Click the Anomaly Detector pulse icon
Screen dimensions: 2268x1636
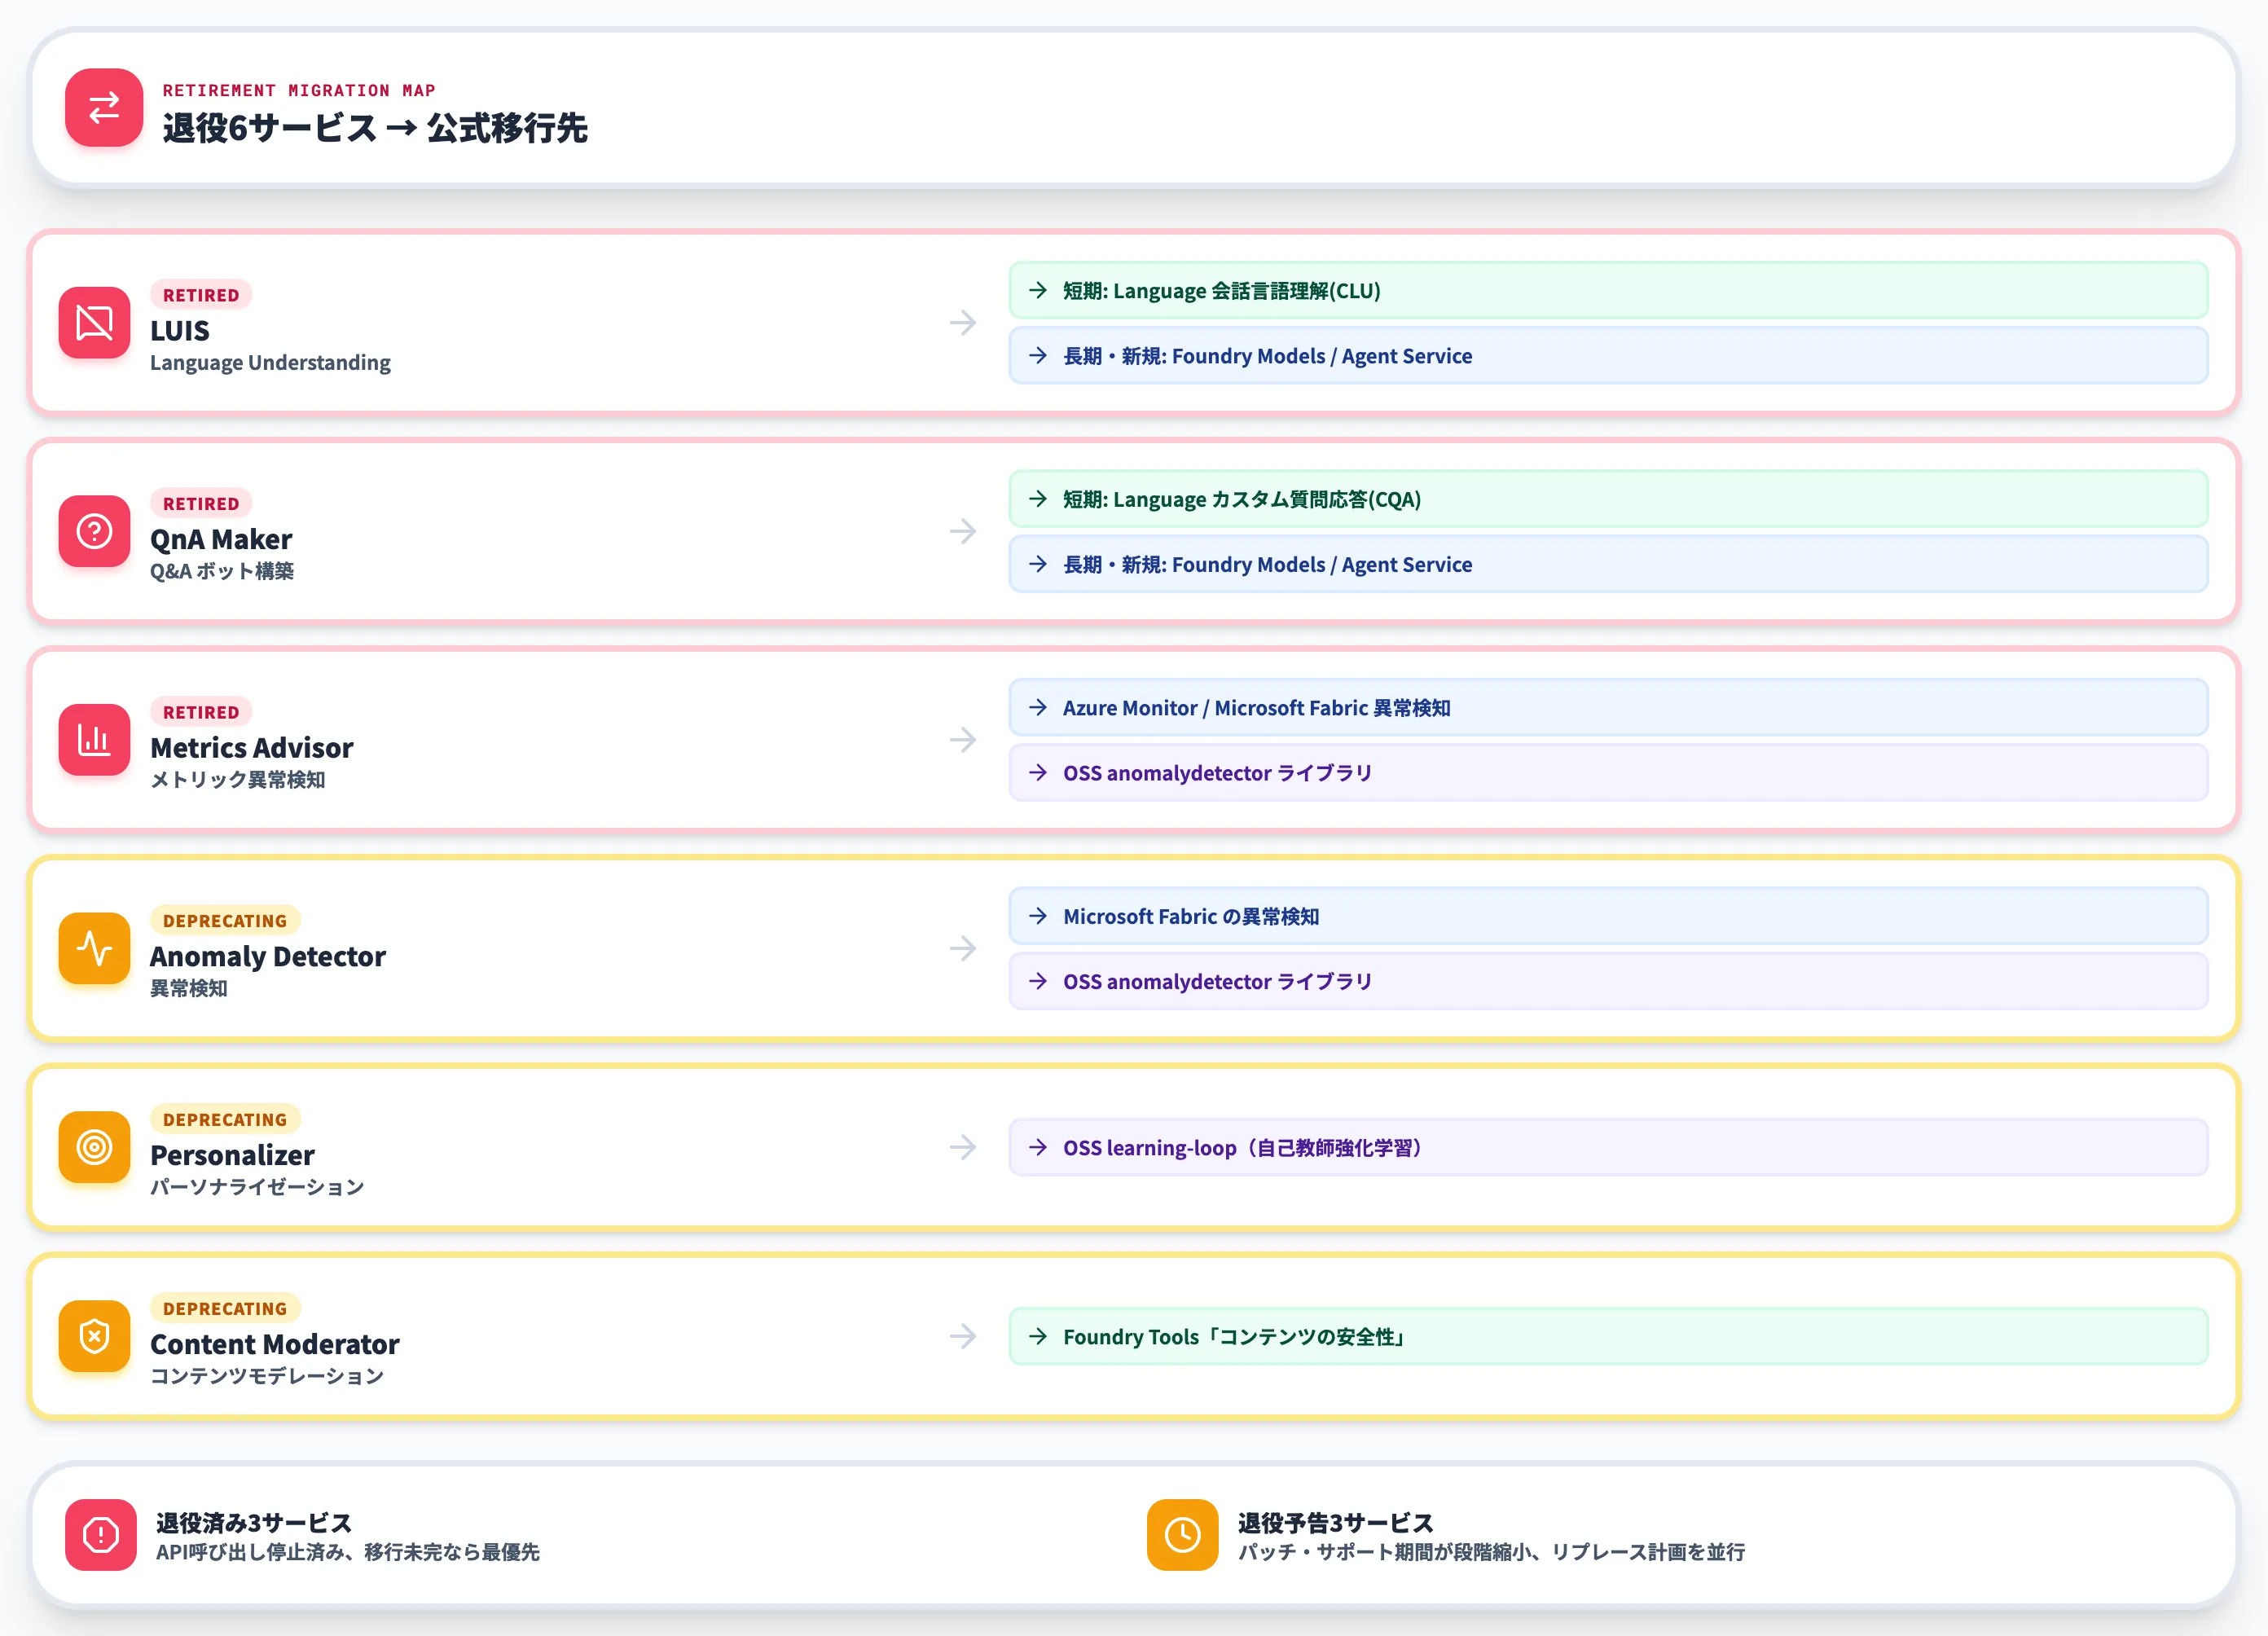(x=94, y=948)
